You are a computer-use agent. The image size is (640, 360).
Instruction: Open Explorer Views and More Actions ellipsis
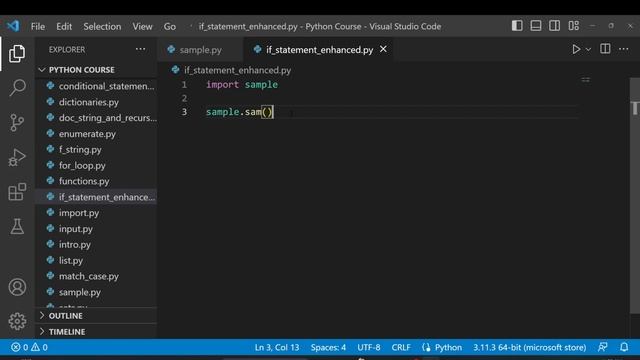(x=140, y=49)
